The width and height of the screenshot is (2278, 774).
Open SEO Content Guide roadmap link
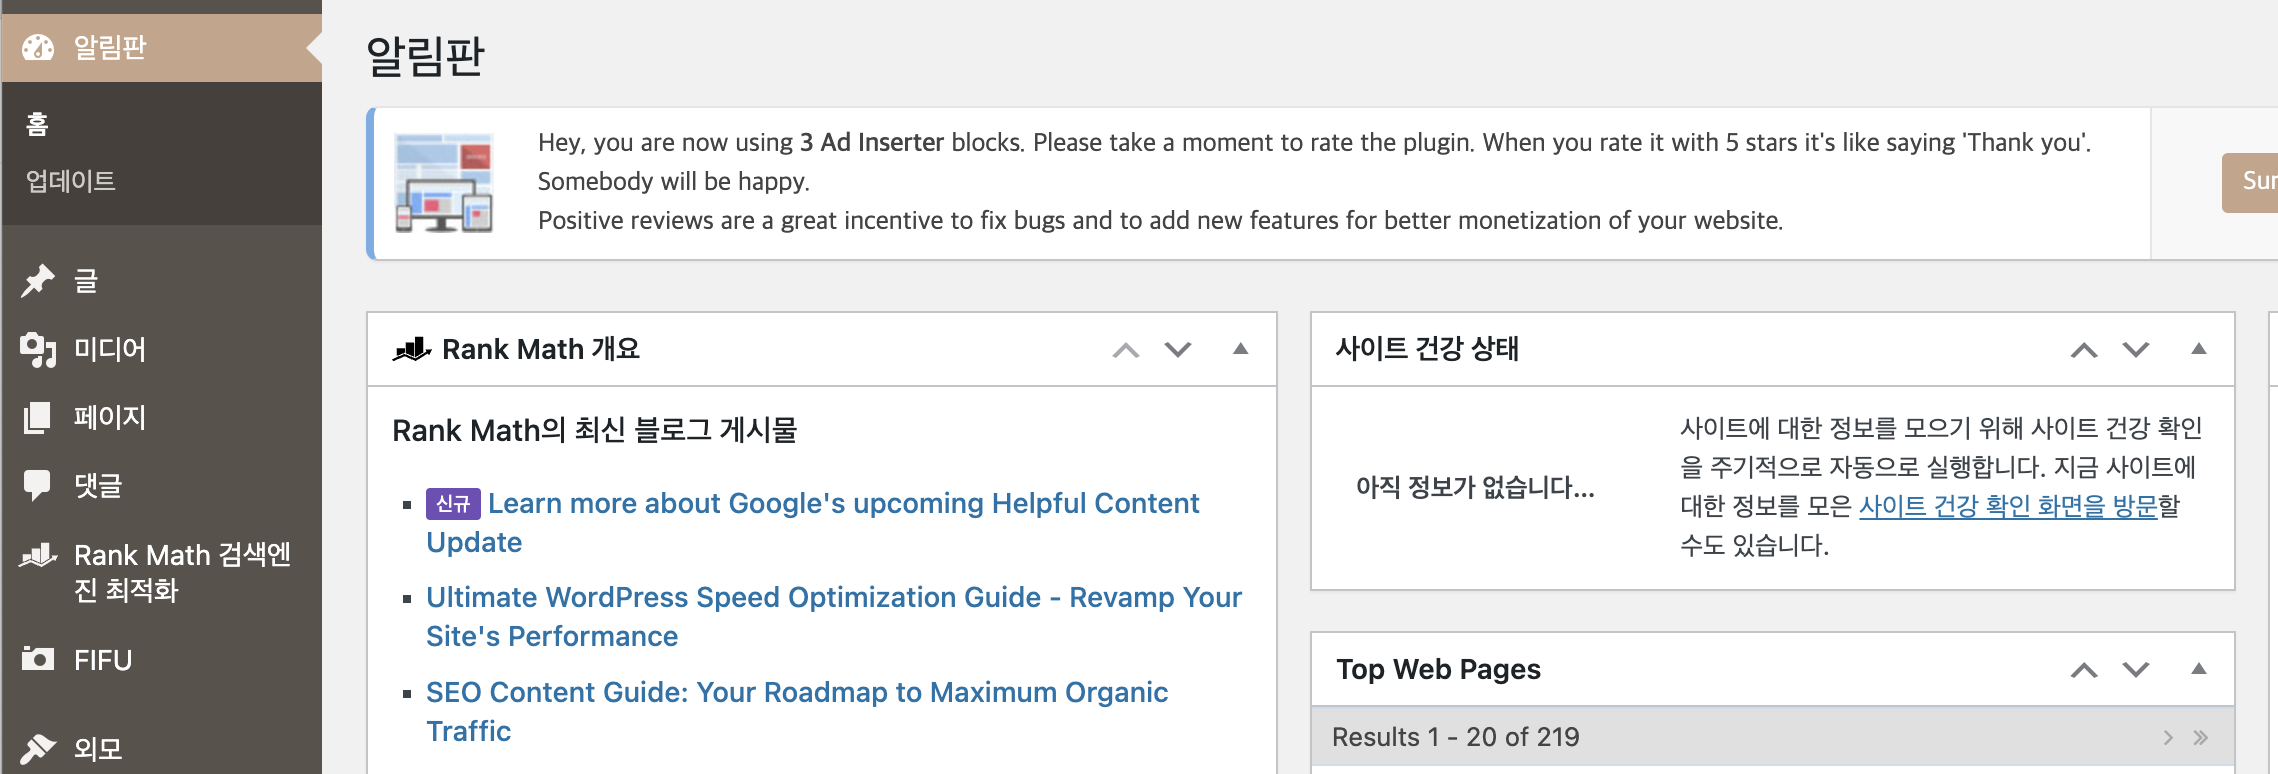point(796,711)
